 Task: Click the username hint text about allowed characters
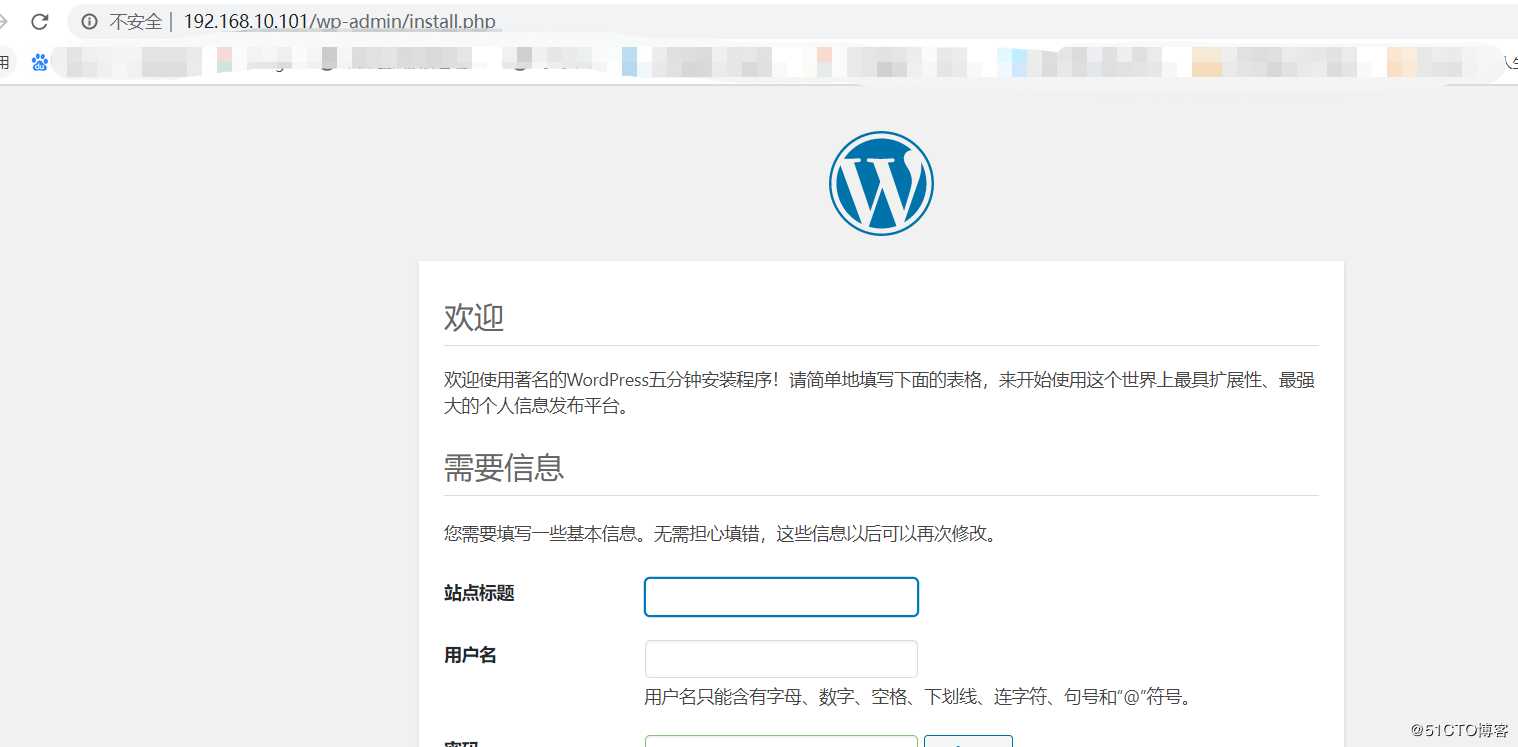tap(919, 697)
